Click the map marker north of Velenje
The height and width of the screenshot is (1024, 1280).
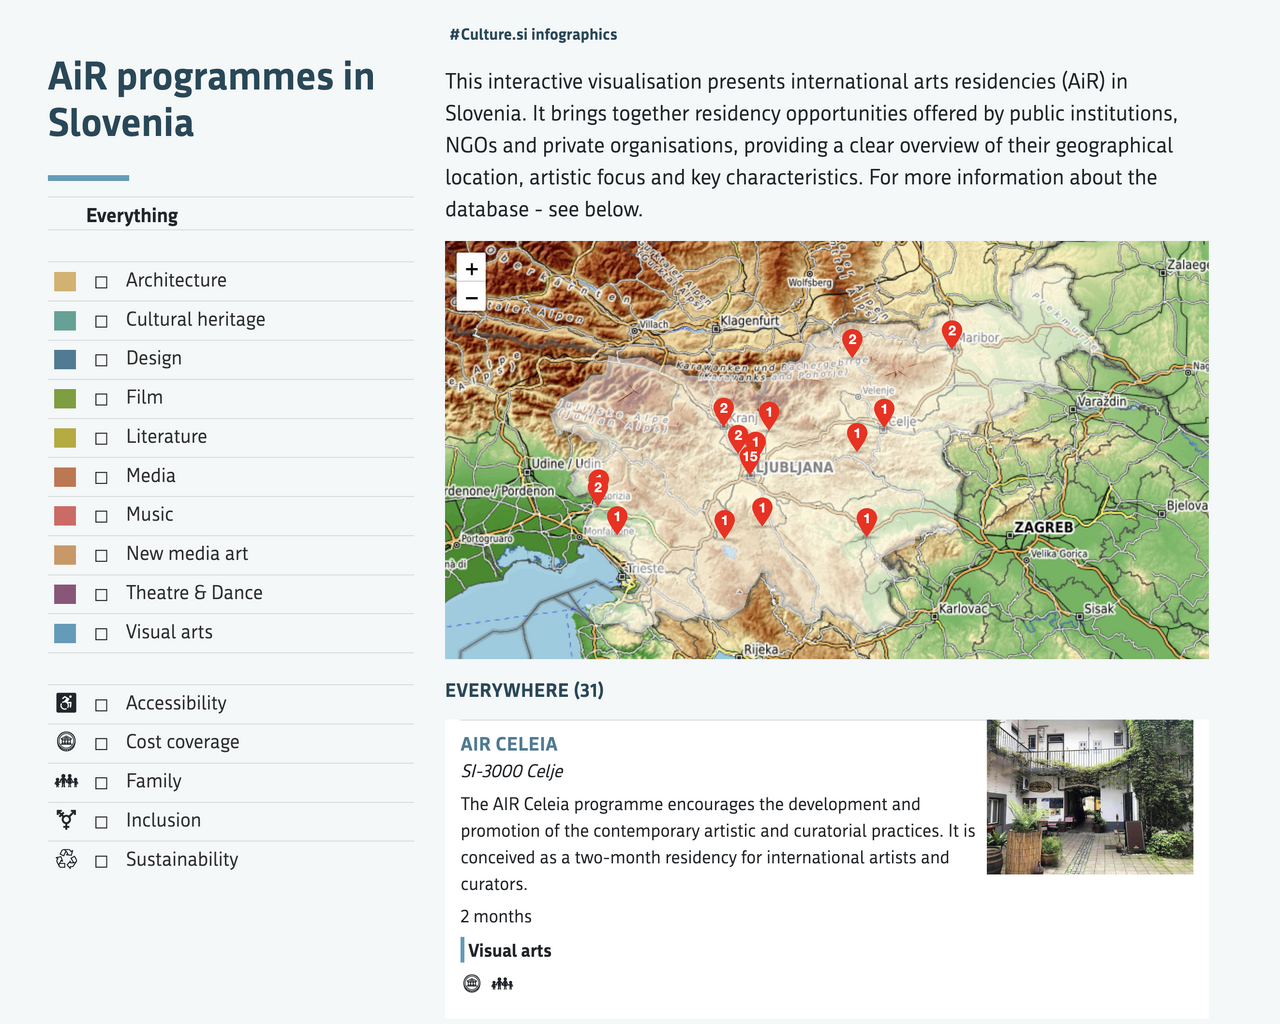851,343
